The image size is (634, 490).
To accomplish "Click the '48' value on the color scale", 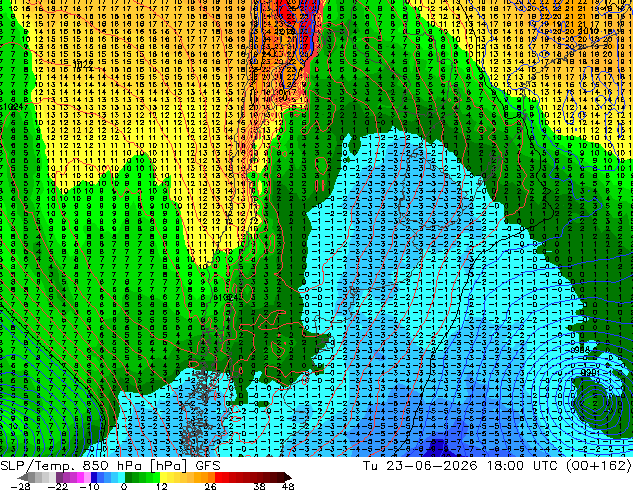I will tap(288, 486).
